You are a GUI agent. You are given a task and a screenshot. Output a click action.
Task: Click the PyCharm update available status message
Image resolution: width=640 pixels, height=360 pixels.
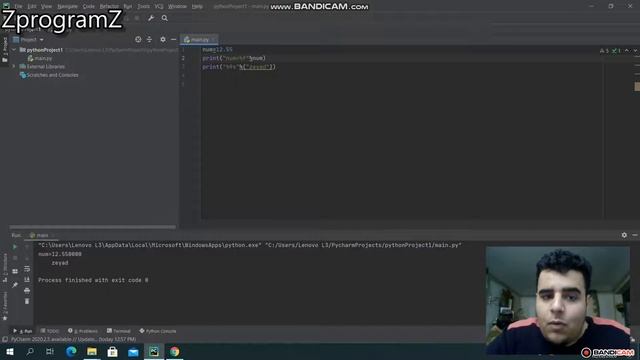[x=73, y=339]
